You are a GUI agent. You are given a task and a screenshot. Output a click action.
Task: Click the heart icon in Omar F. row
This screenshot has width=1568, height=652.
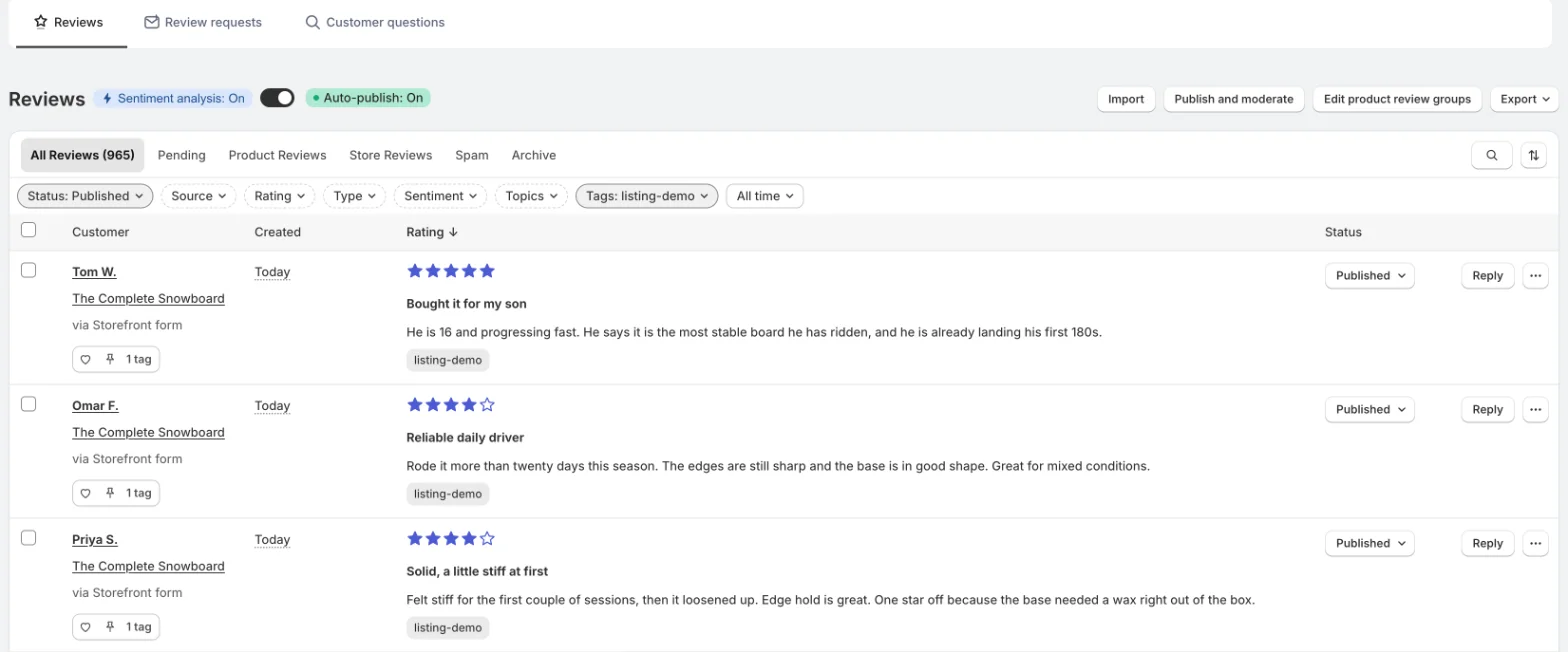[85, 493]
